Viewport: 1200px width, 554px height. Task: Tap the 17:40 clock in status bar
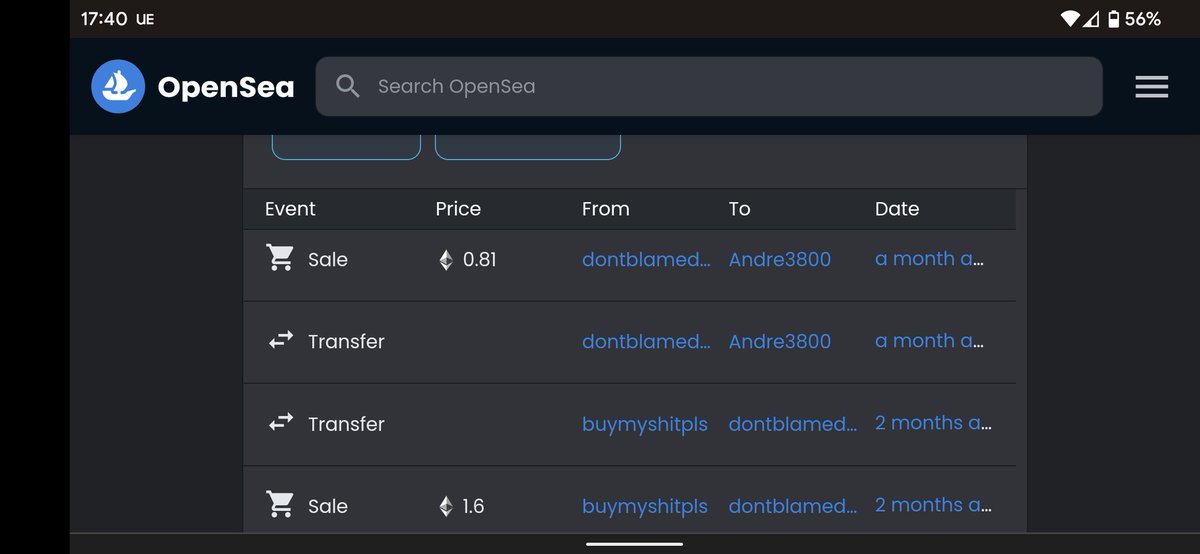click(103, 19)
